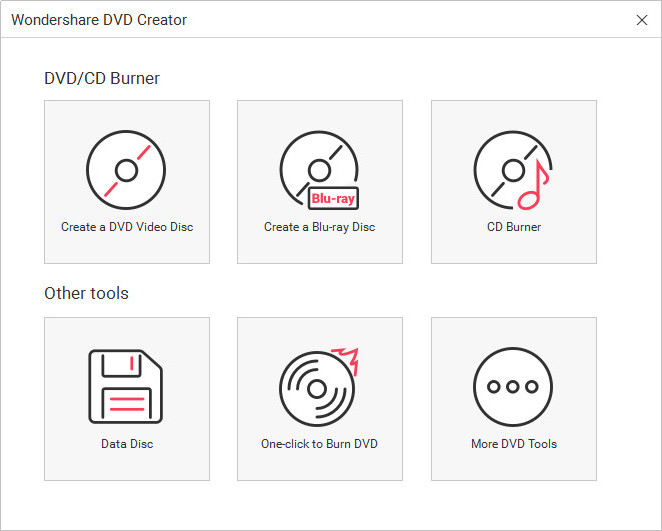The width and height of the screenshot is (662, 531).
Task: Close the Wondershare DVD Creator window
Action: tap(642, 20)
